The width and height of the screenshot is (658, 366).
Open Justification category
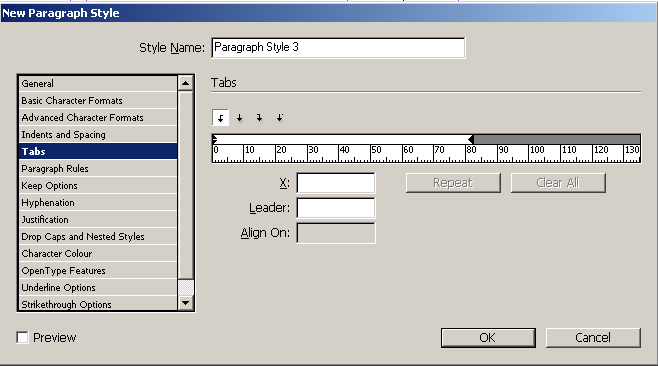[x=98, y=220]
